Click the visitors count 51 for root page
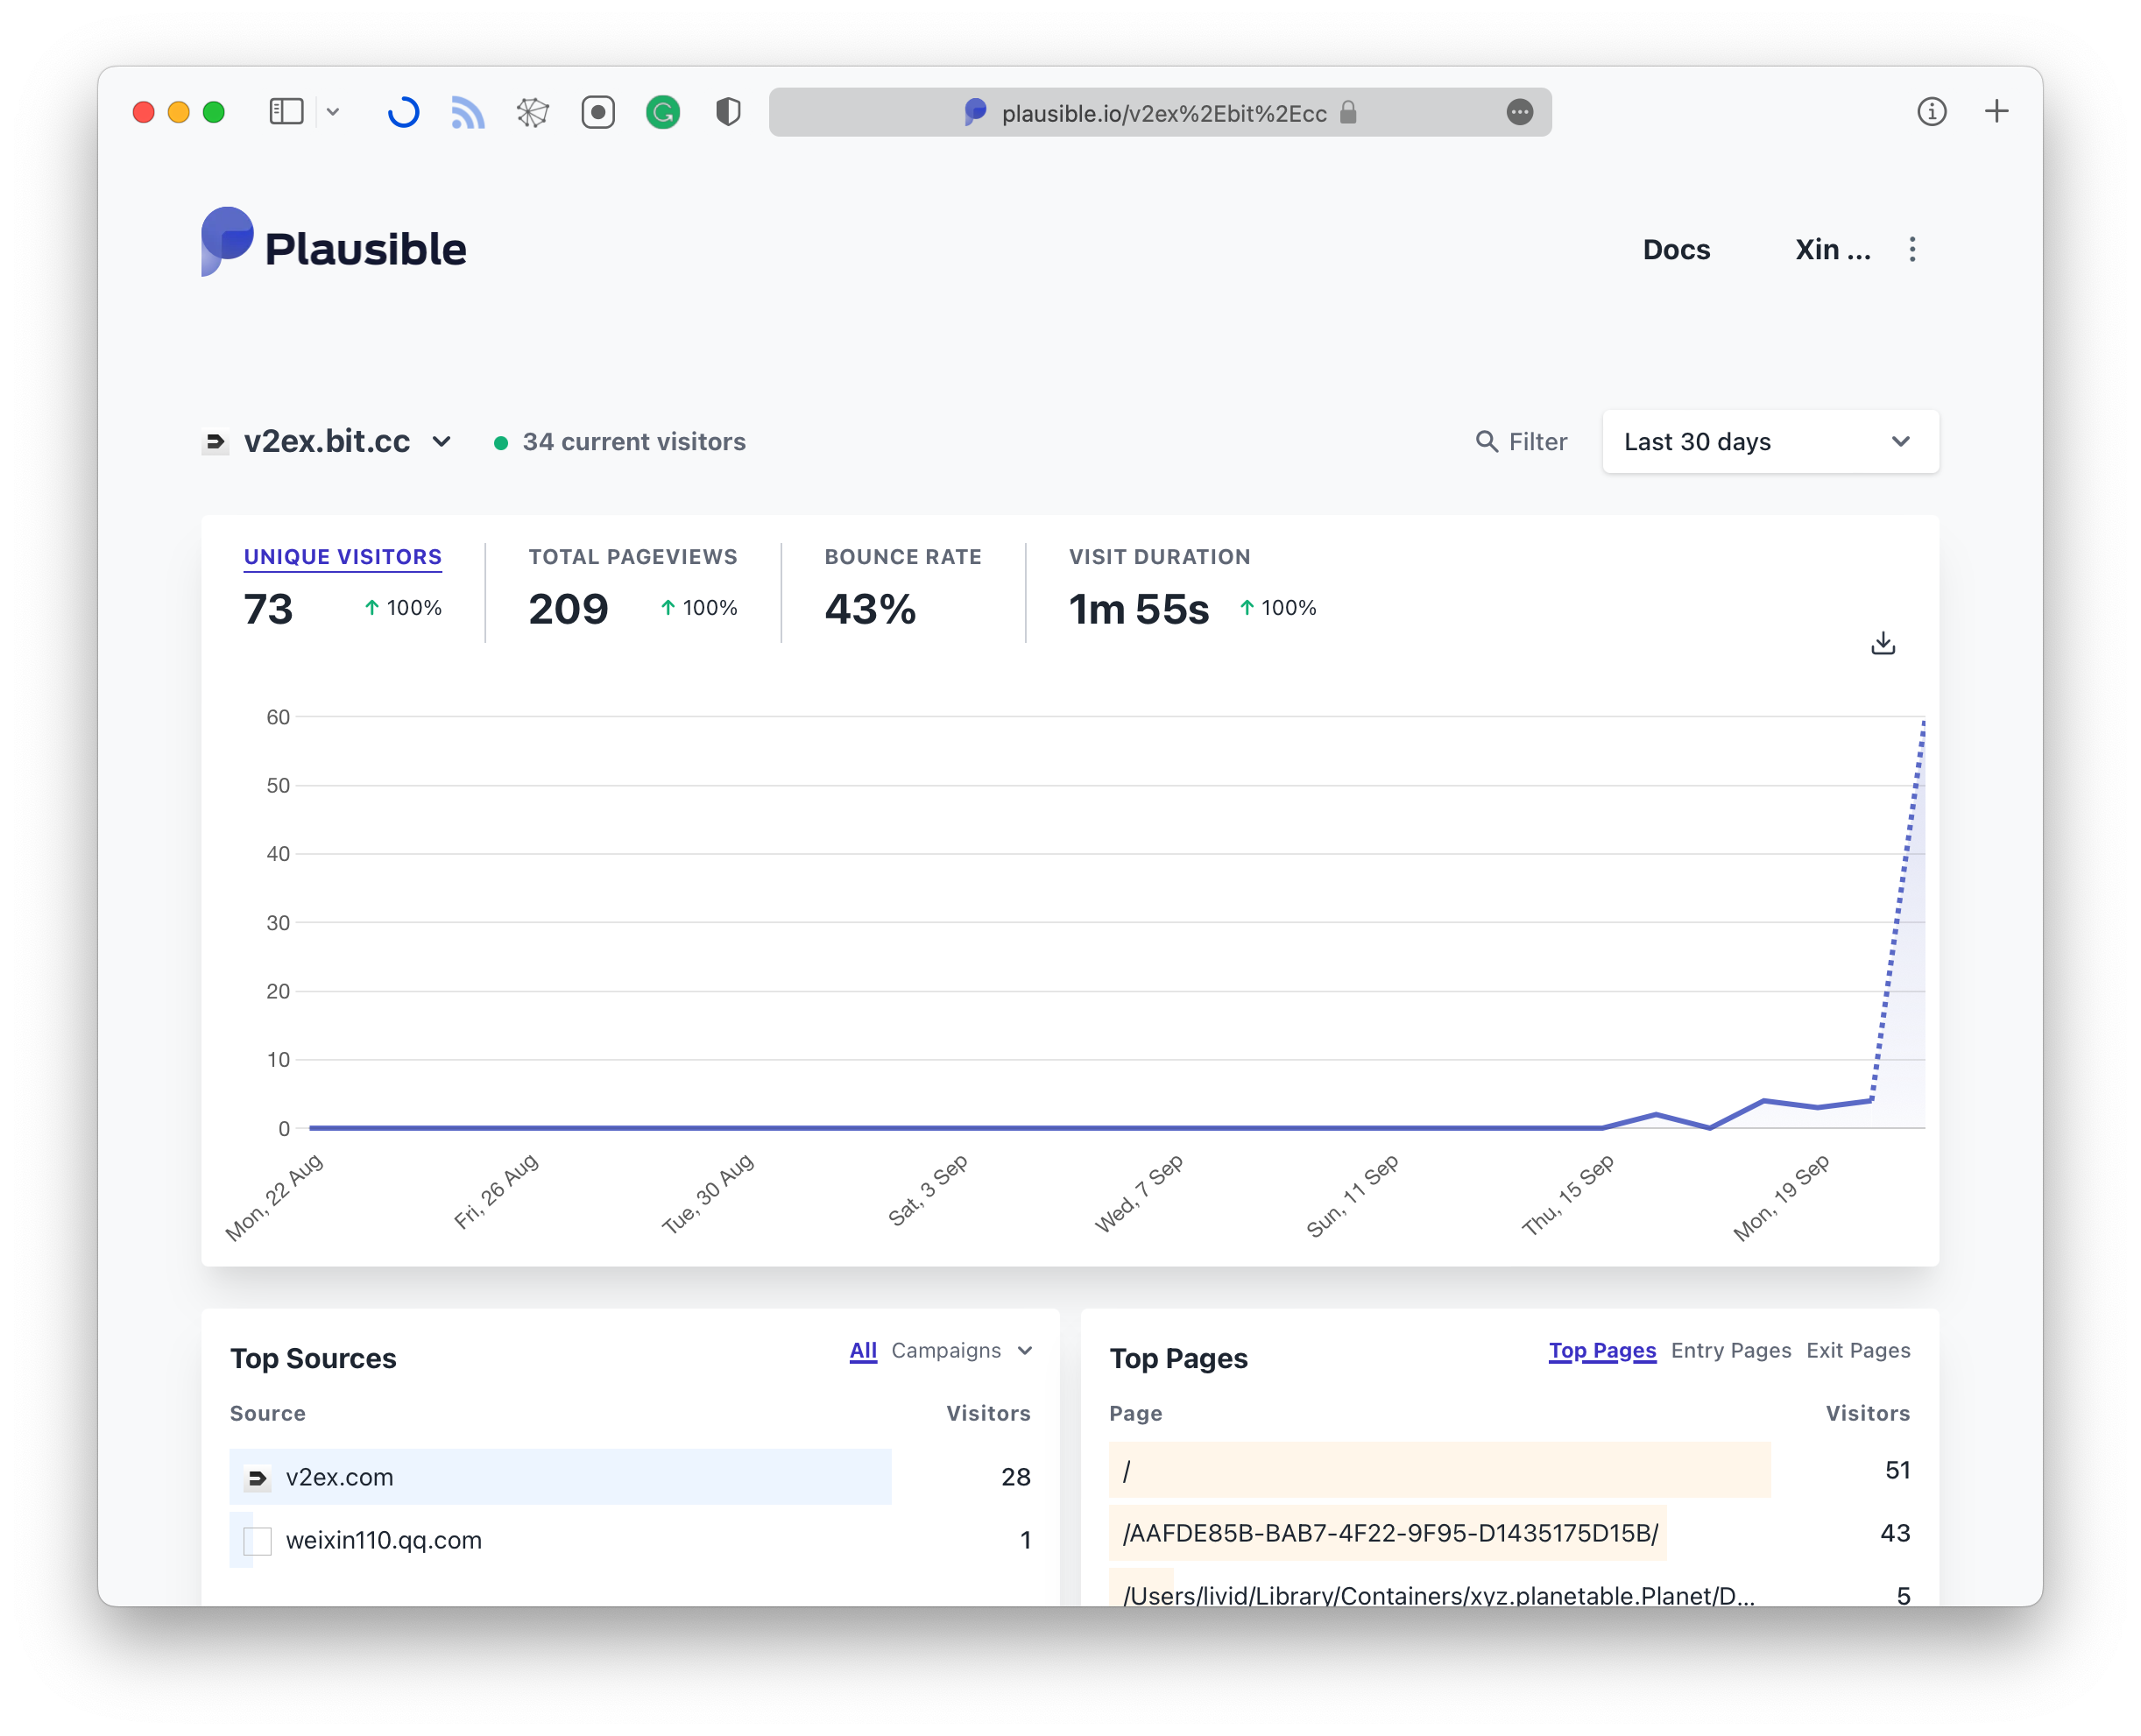This screenshot has height=1736, width=2141. [x=1897, y=1470]
